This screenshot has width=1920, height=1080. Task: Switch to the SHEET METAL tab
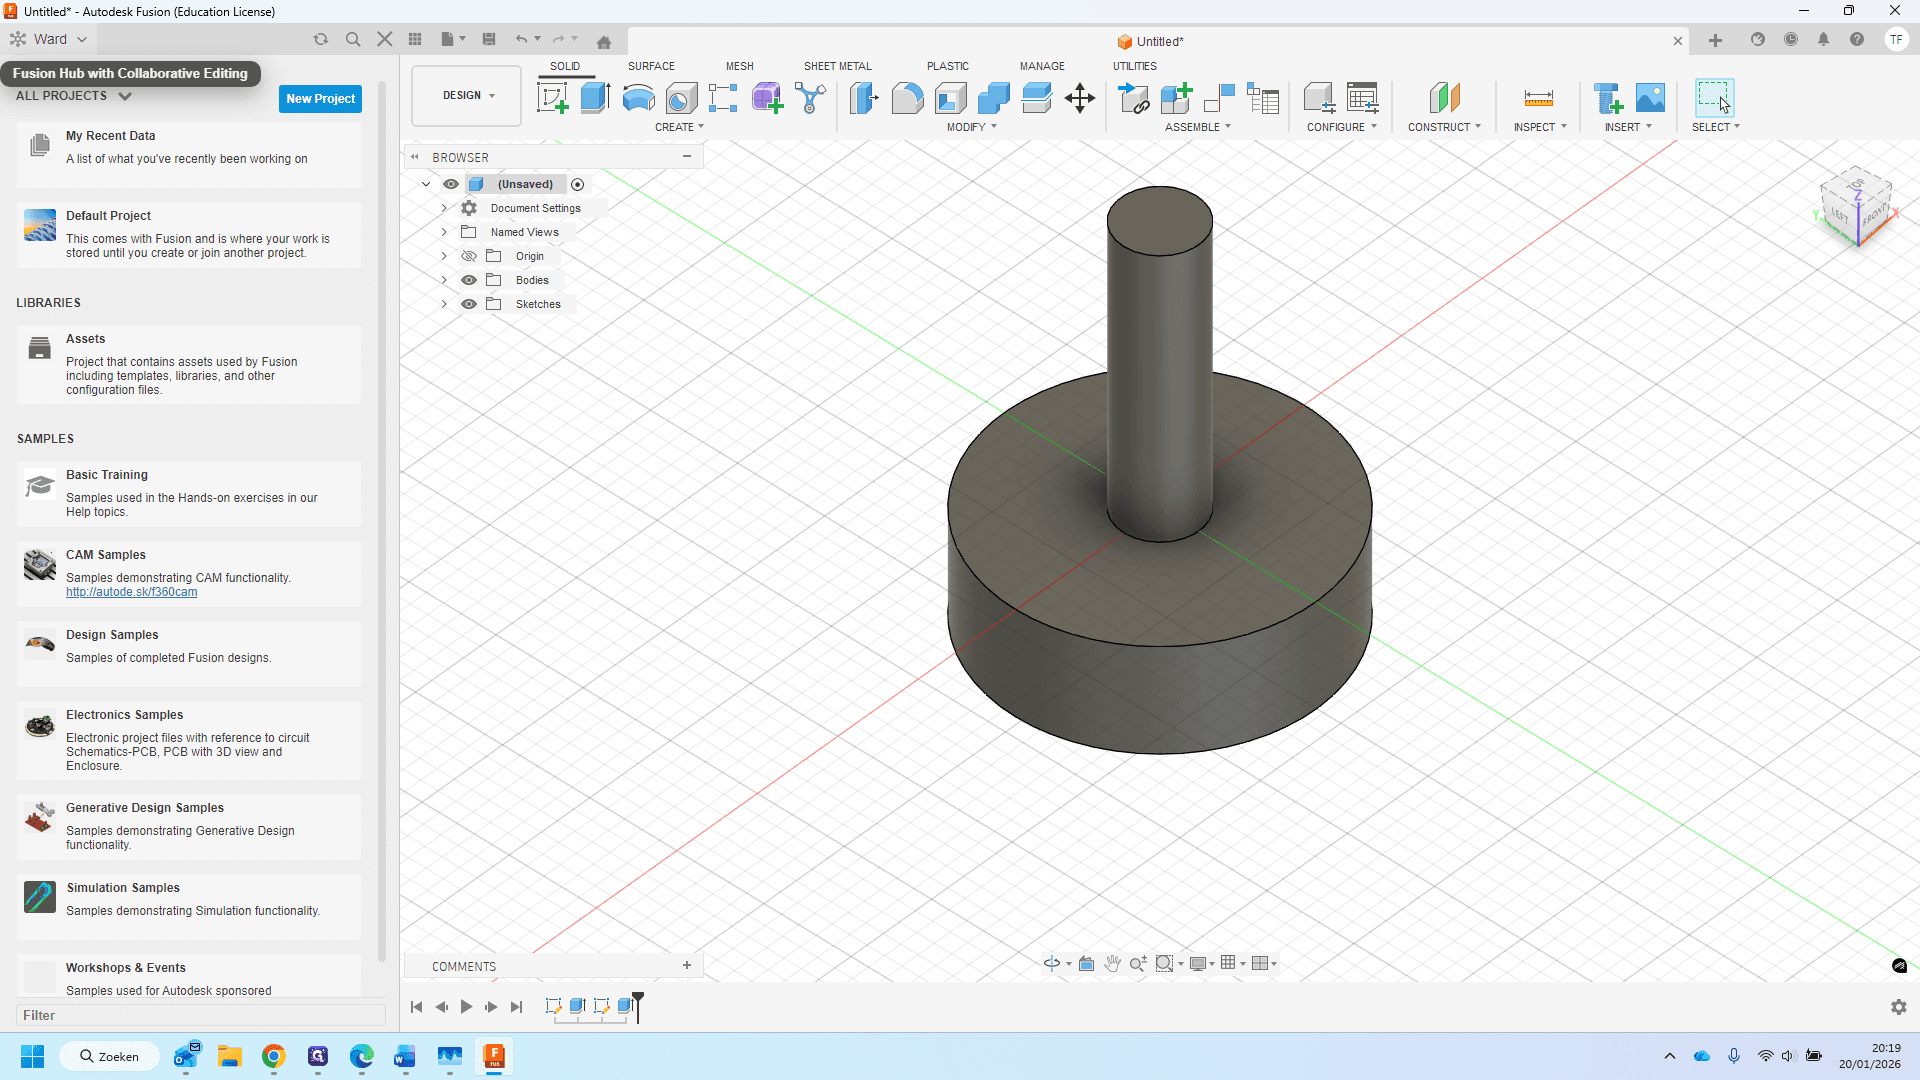[x=838, y=66]
